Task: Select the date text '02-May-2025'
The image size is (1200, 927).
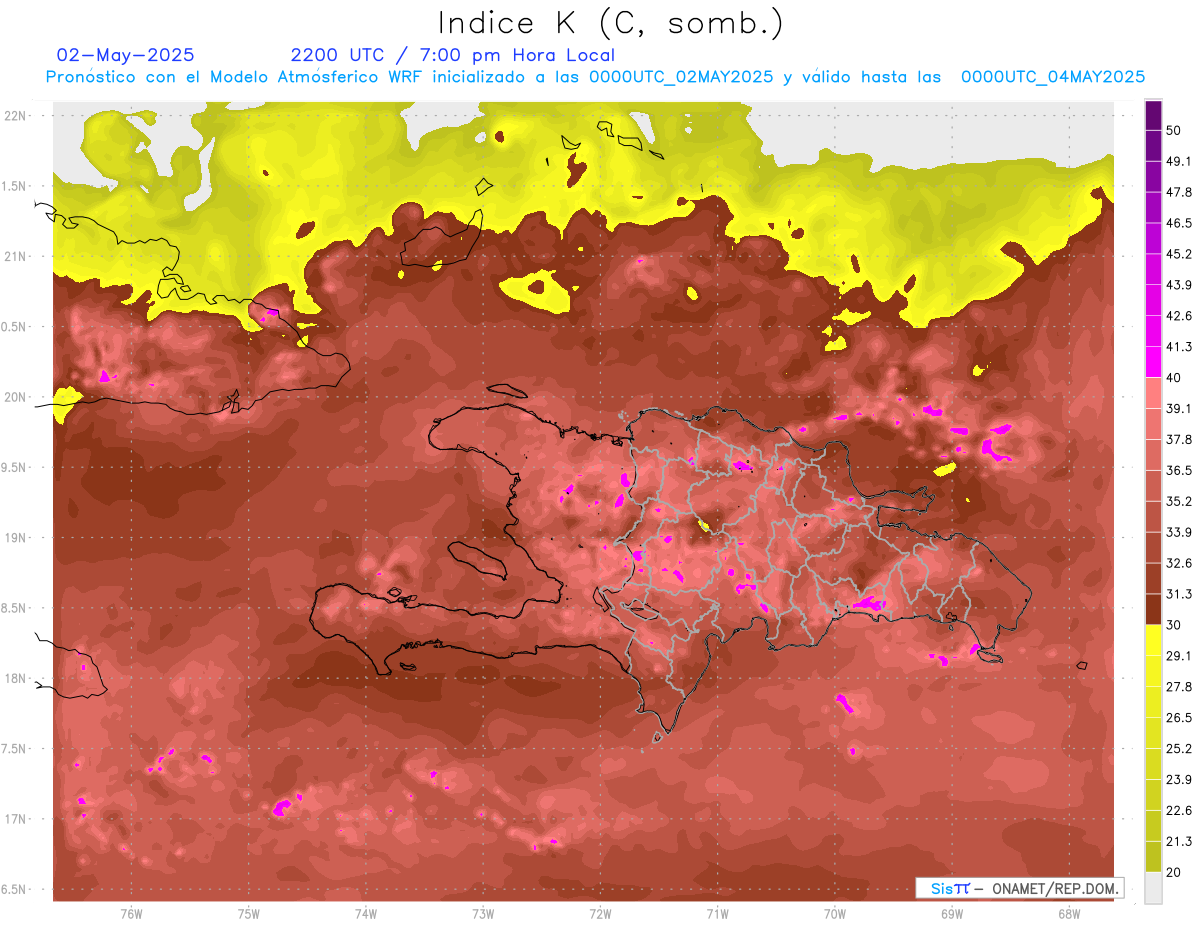Action: 125,55
